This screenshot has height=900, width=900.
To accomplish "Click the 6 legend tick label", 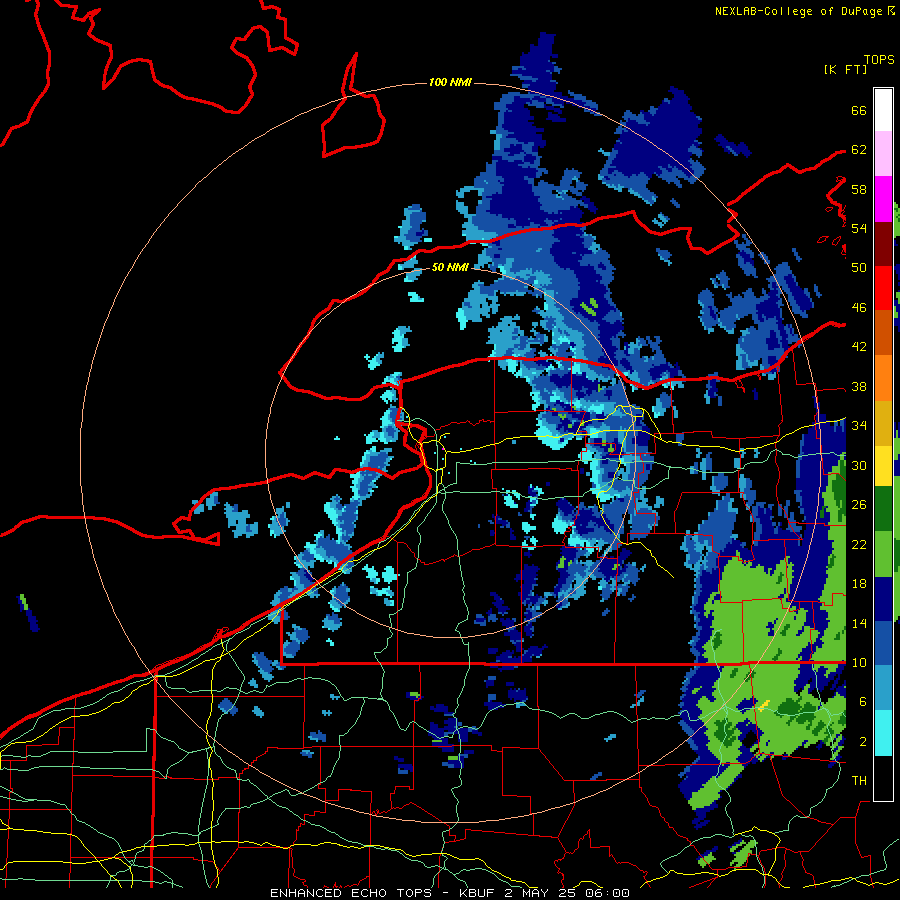I will coord(863,702).
